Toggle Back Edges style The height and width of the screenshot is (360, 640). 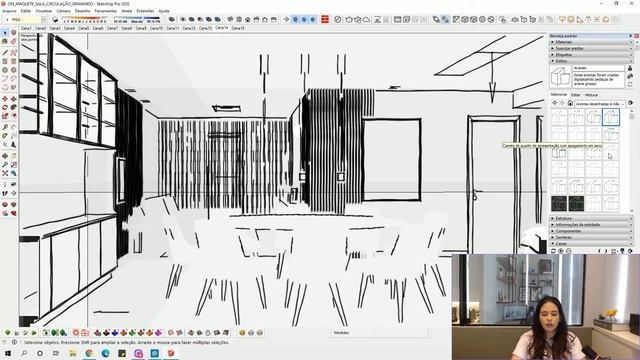tap(445, 19)
